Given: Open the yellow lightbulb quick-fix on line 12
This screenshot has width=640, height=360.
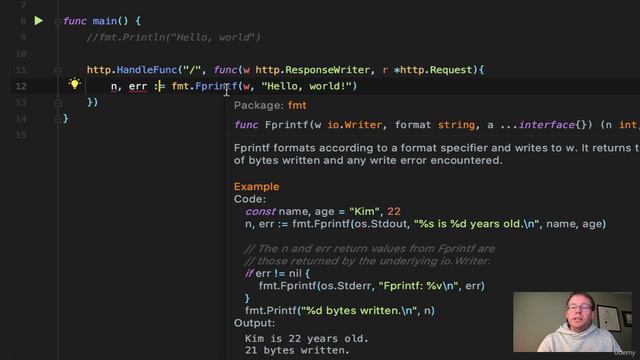Looking at the screenshot, I should [75, 84].
